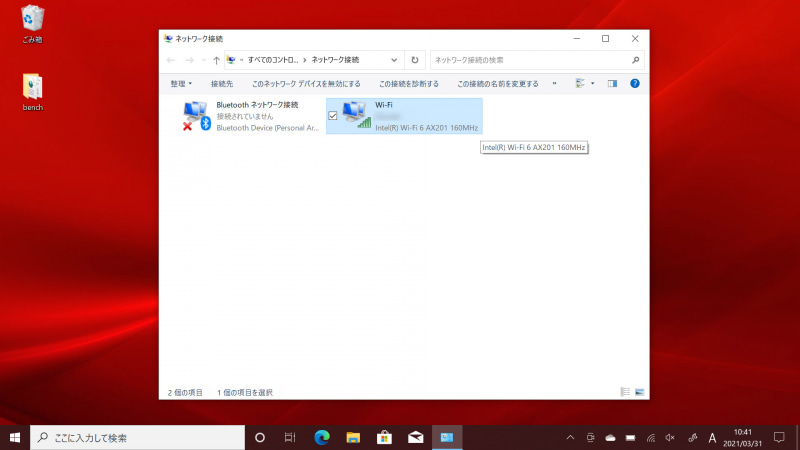
Task: Click このネットワーク デバイスを無効にする
Action: coord(306,84)
